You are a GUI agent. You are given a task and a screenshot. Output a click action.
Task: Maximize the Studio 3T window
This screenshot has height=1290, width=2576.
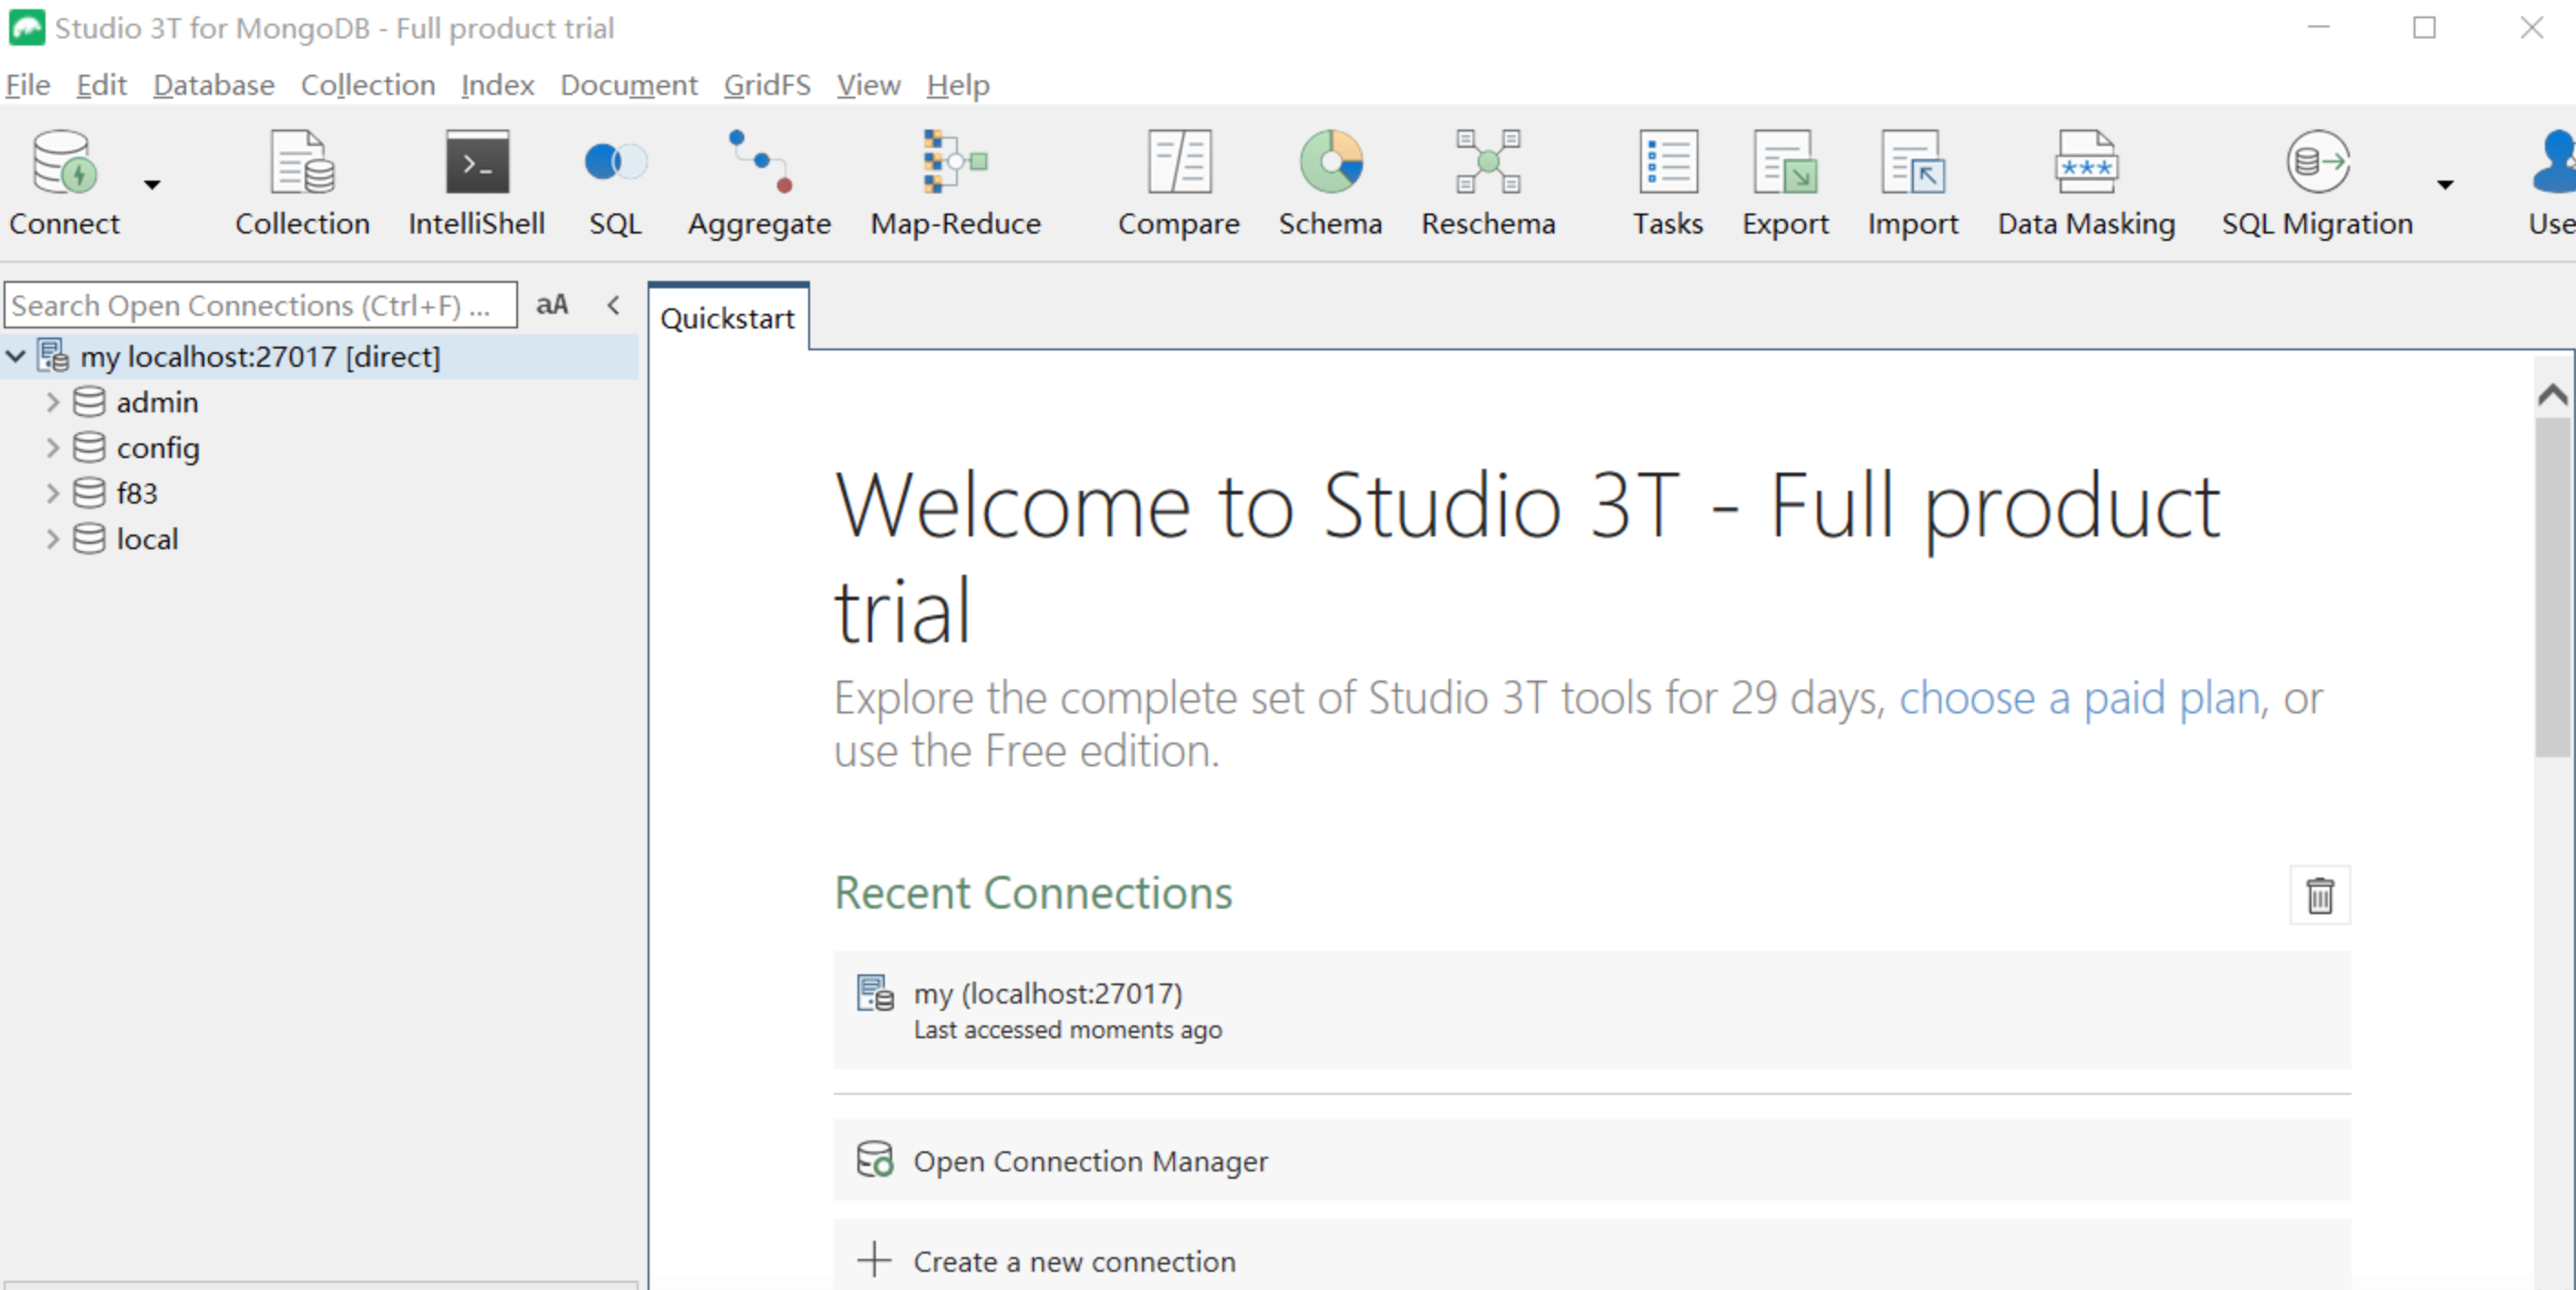coord(2424,27)
